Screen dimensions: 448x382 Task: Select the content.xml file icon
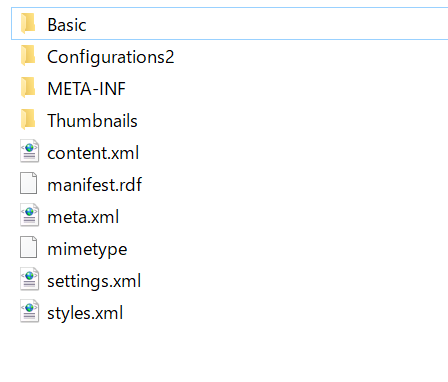pos(29,151)
